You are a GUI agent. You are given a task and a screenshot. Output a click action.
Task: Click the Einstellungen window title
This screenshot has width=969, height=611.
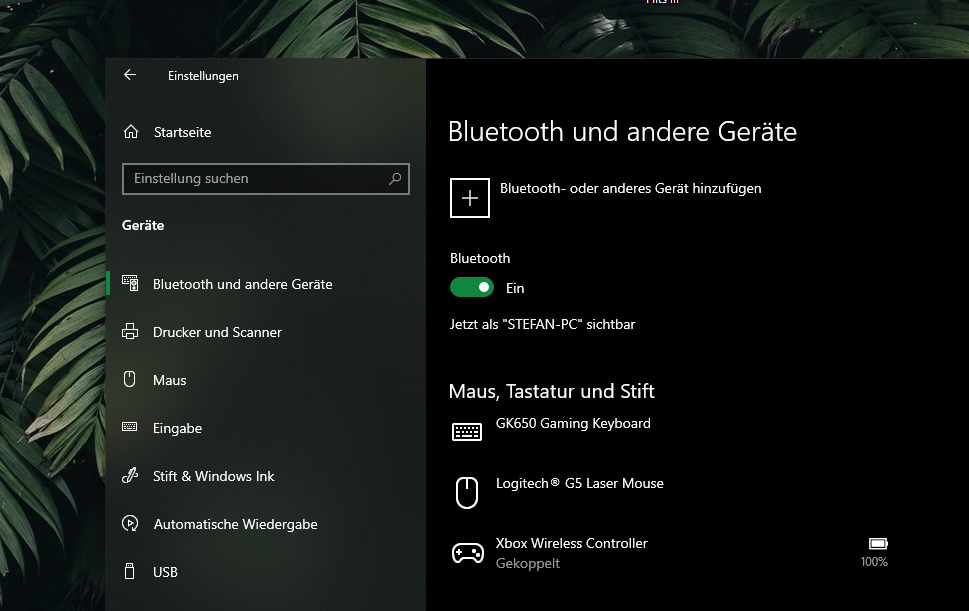203,76
